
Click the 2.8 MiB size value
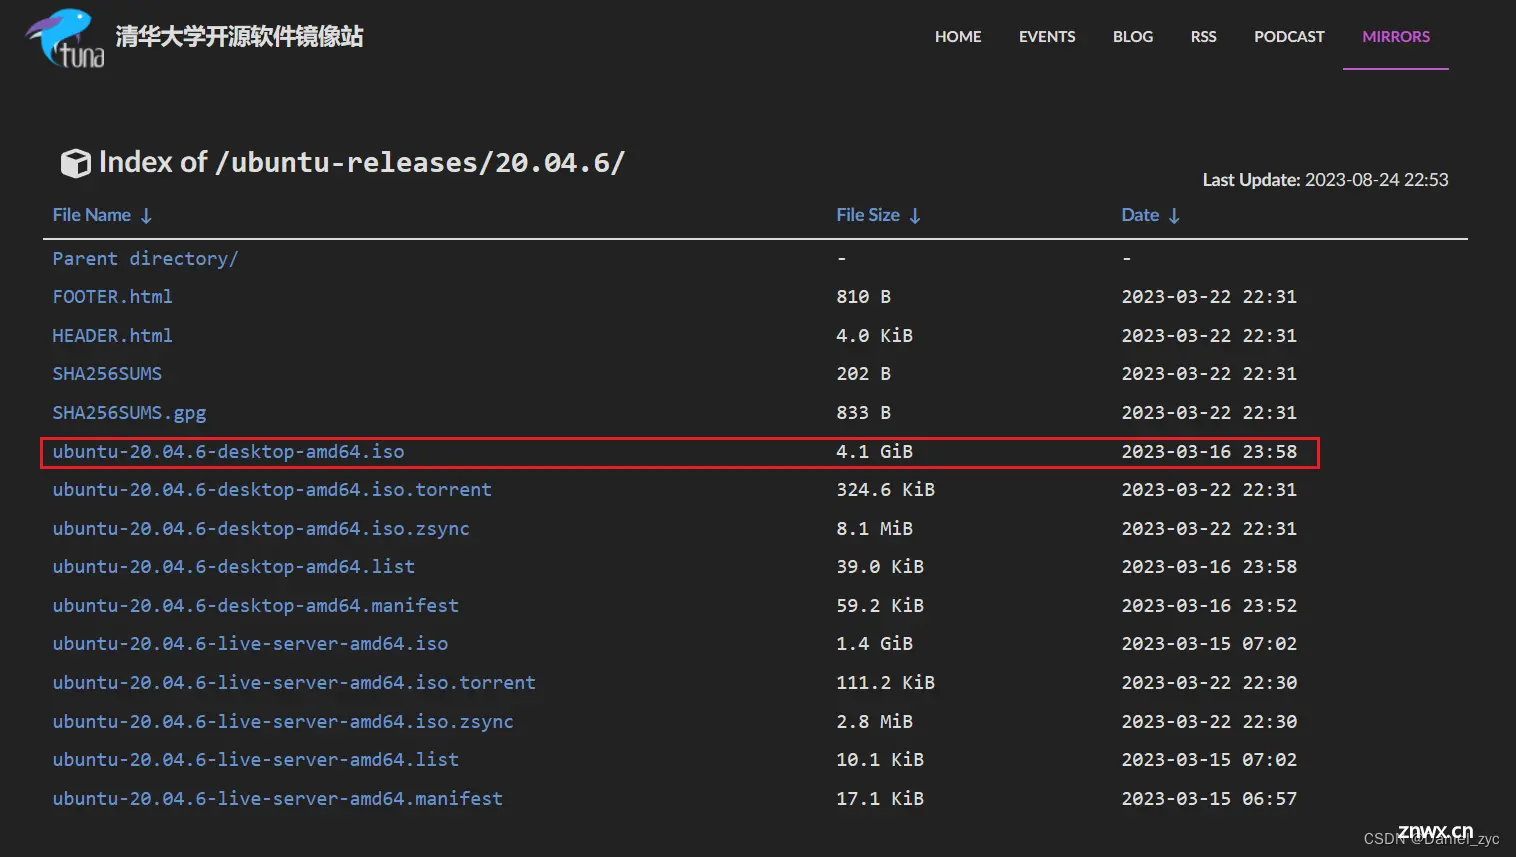[x=874, y=722]
